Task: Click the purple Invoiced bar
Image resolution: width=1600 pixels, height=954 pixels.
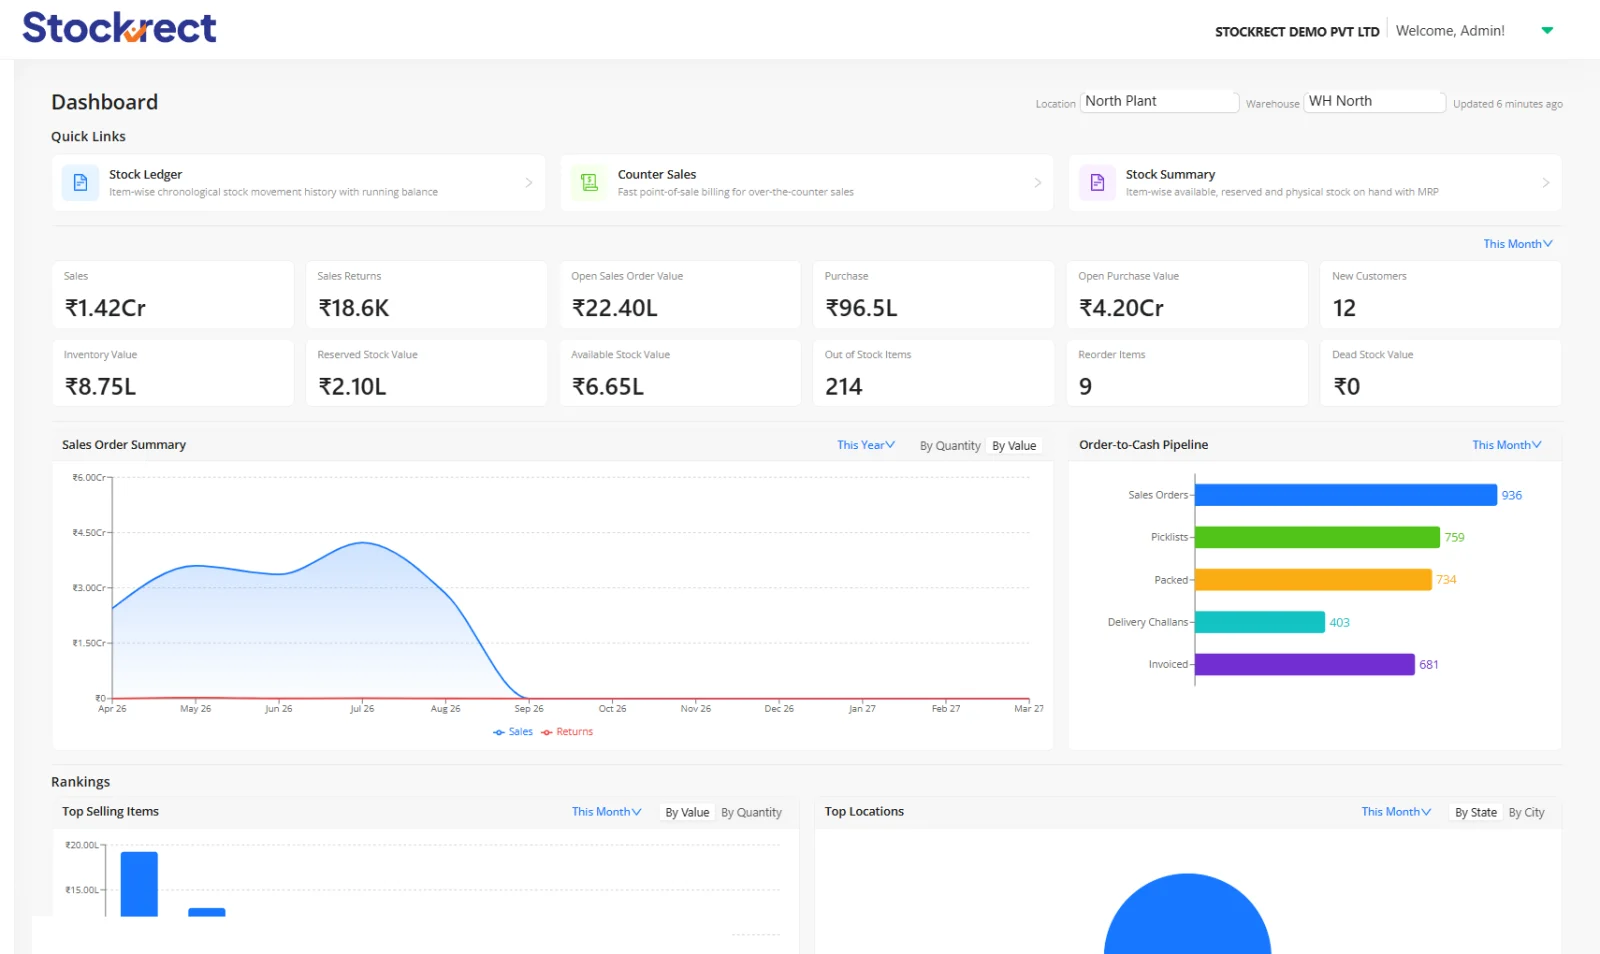Action: (x=1305, y=664)
